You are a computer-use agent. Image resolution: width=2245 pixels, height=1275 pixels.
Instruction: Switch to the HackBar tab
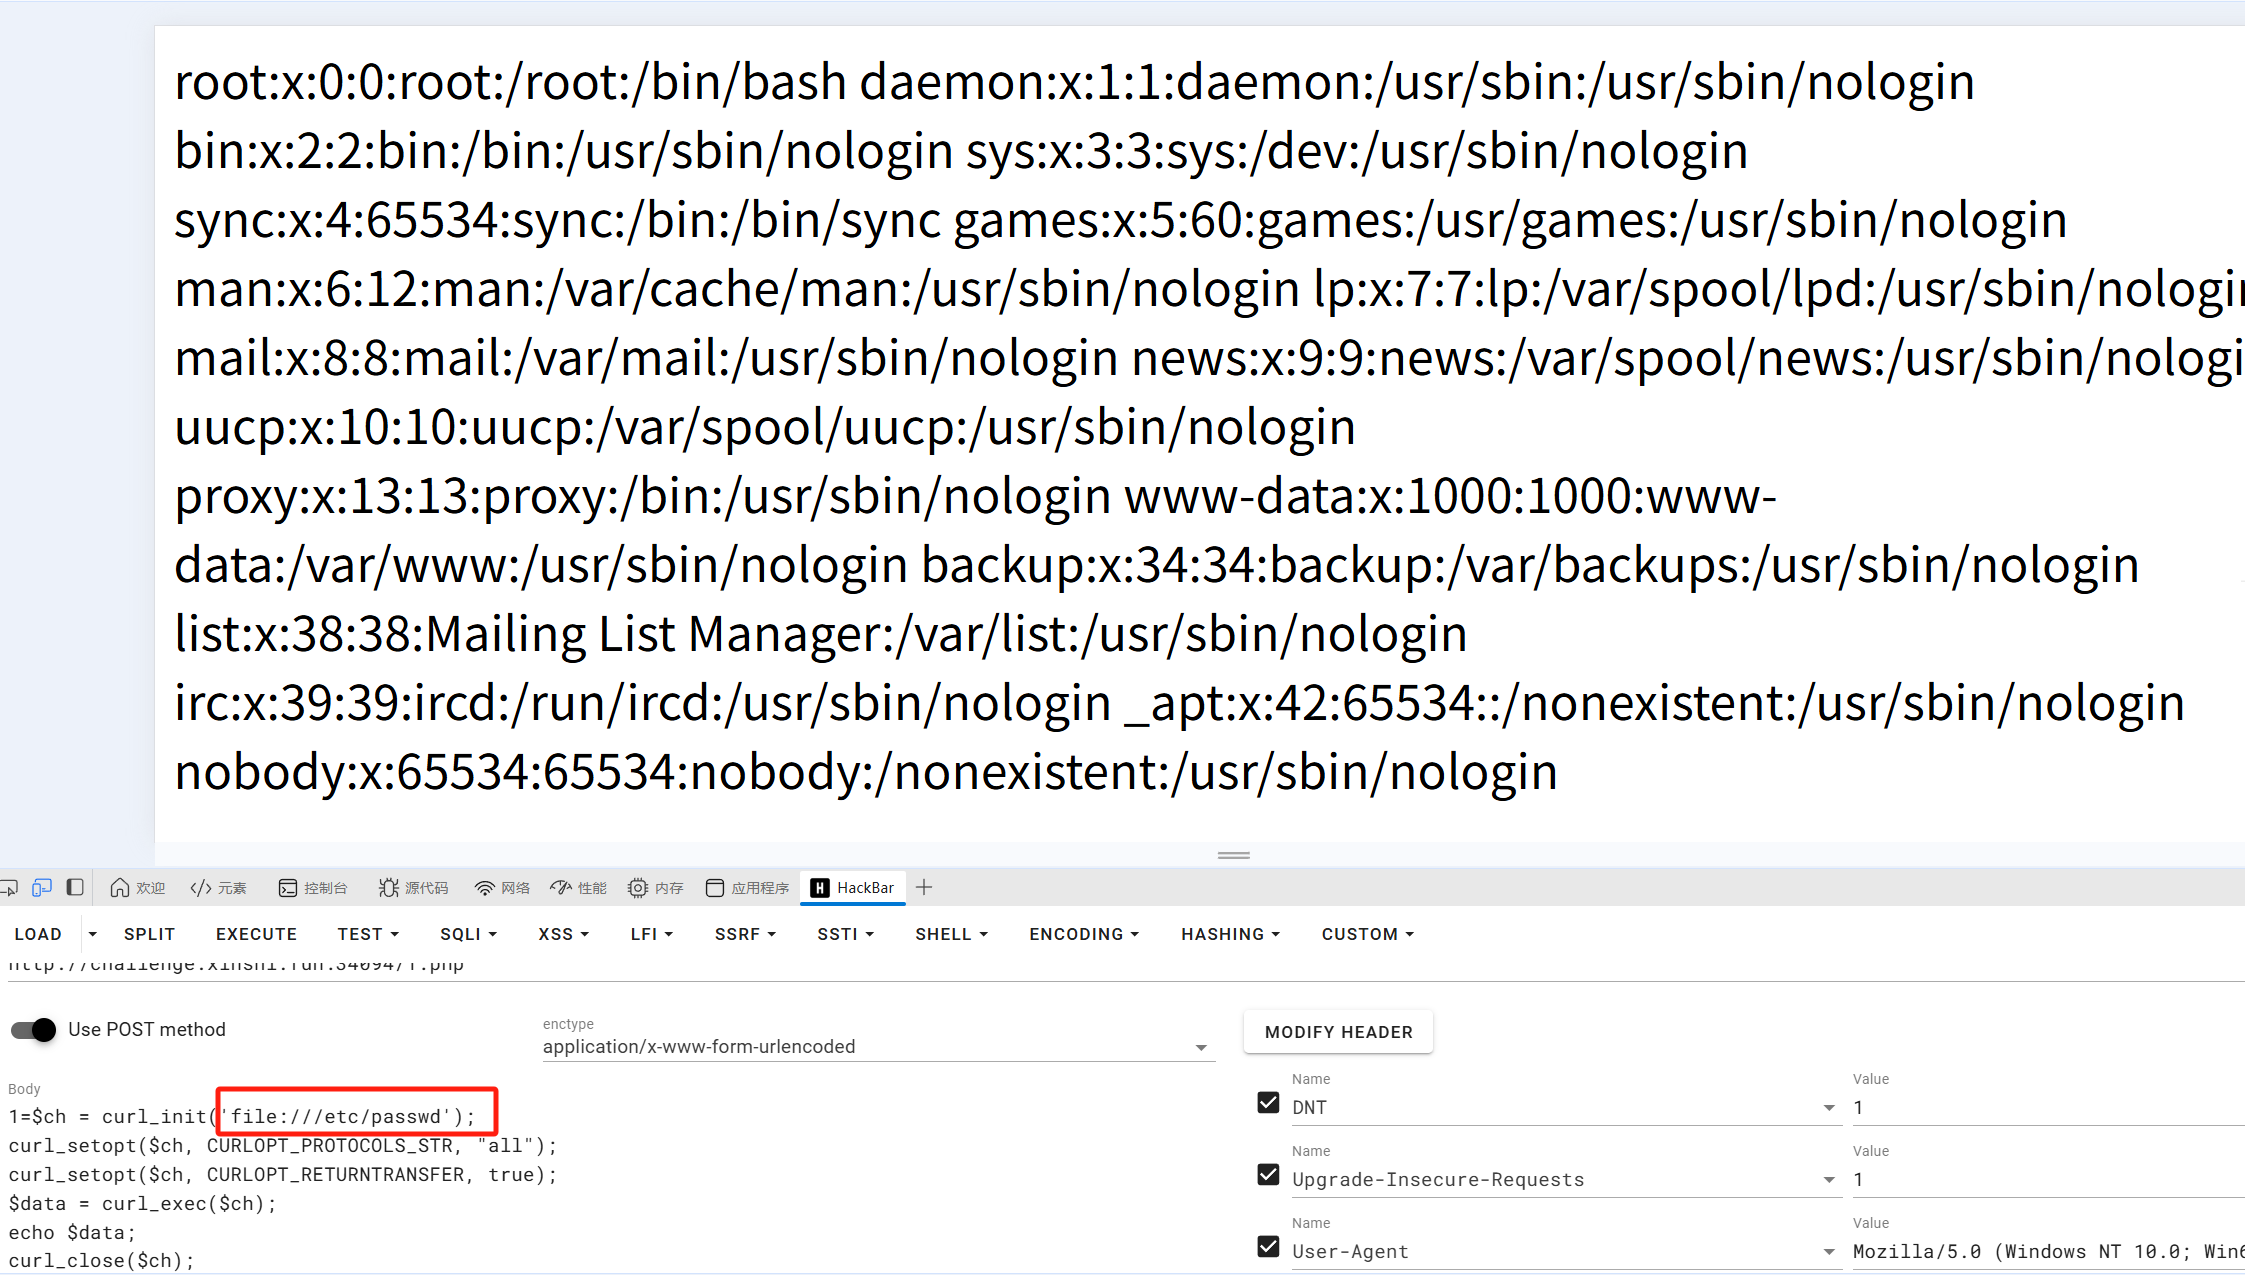click(853, 887)
